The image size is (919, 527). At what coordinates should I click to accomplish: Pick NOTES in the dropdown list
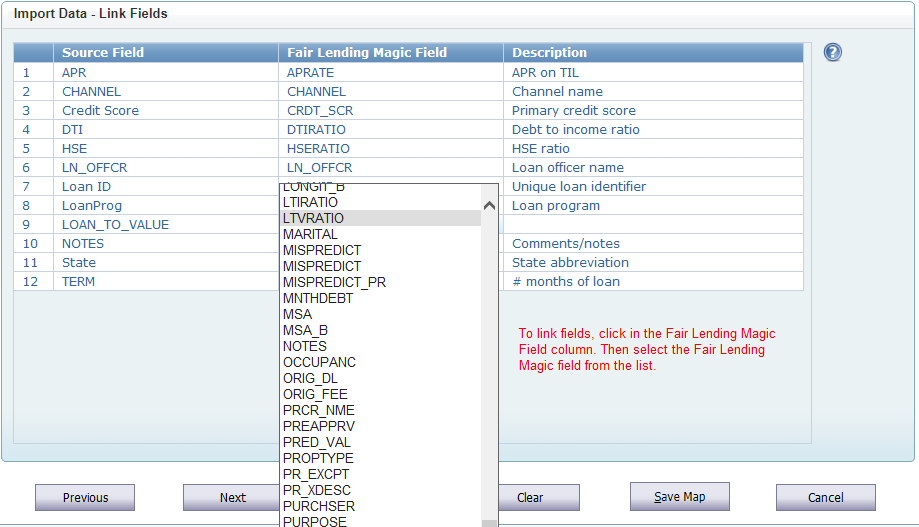(x=381, y=346)
